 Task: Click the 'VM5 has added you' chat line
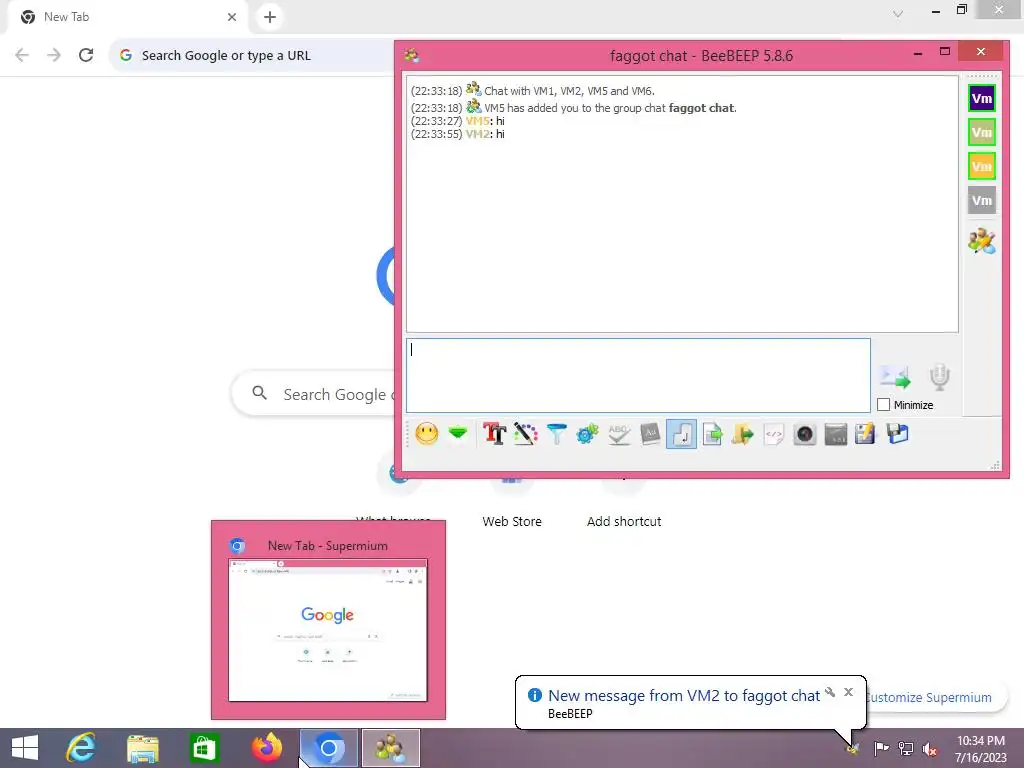coord(573,108)
